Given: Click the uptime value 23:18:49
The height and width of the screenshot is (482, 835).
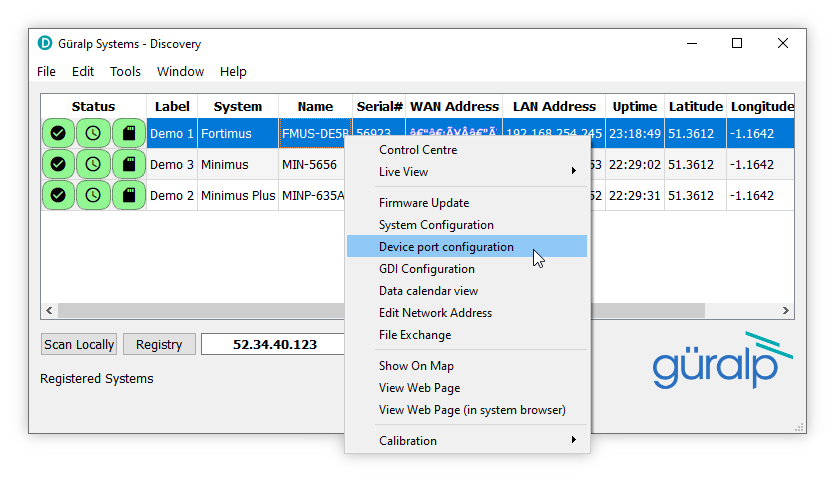Looking at the screenshot, I should coord(635,133).
